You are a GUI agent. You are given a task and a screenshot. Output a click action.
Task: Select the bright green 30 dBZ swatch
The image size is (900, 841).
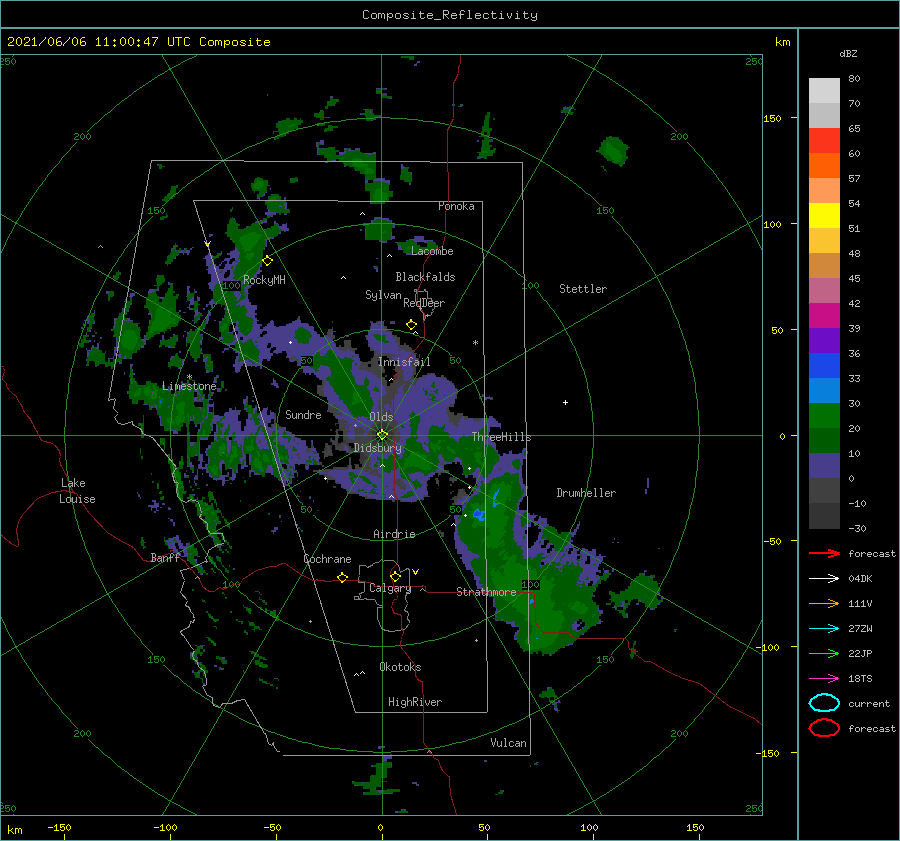[824, 415]
